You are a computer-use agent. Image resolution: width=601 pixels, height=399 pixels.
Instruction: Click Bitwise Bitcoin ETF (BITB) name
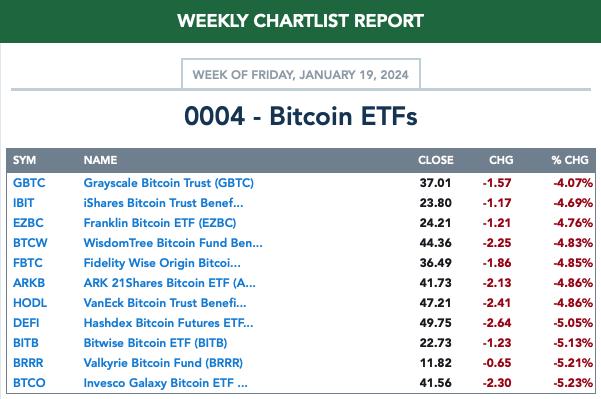pos(155,343)
